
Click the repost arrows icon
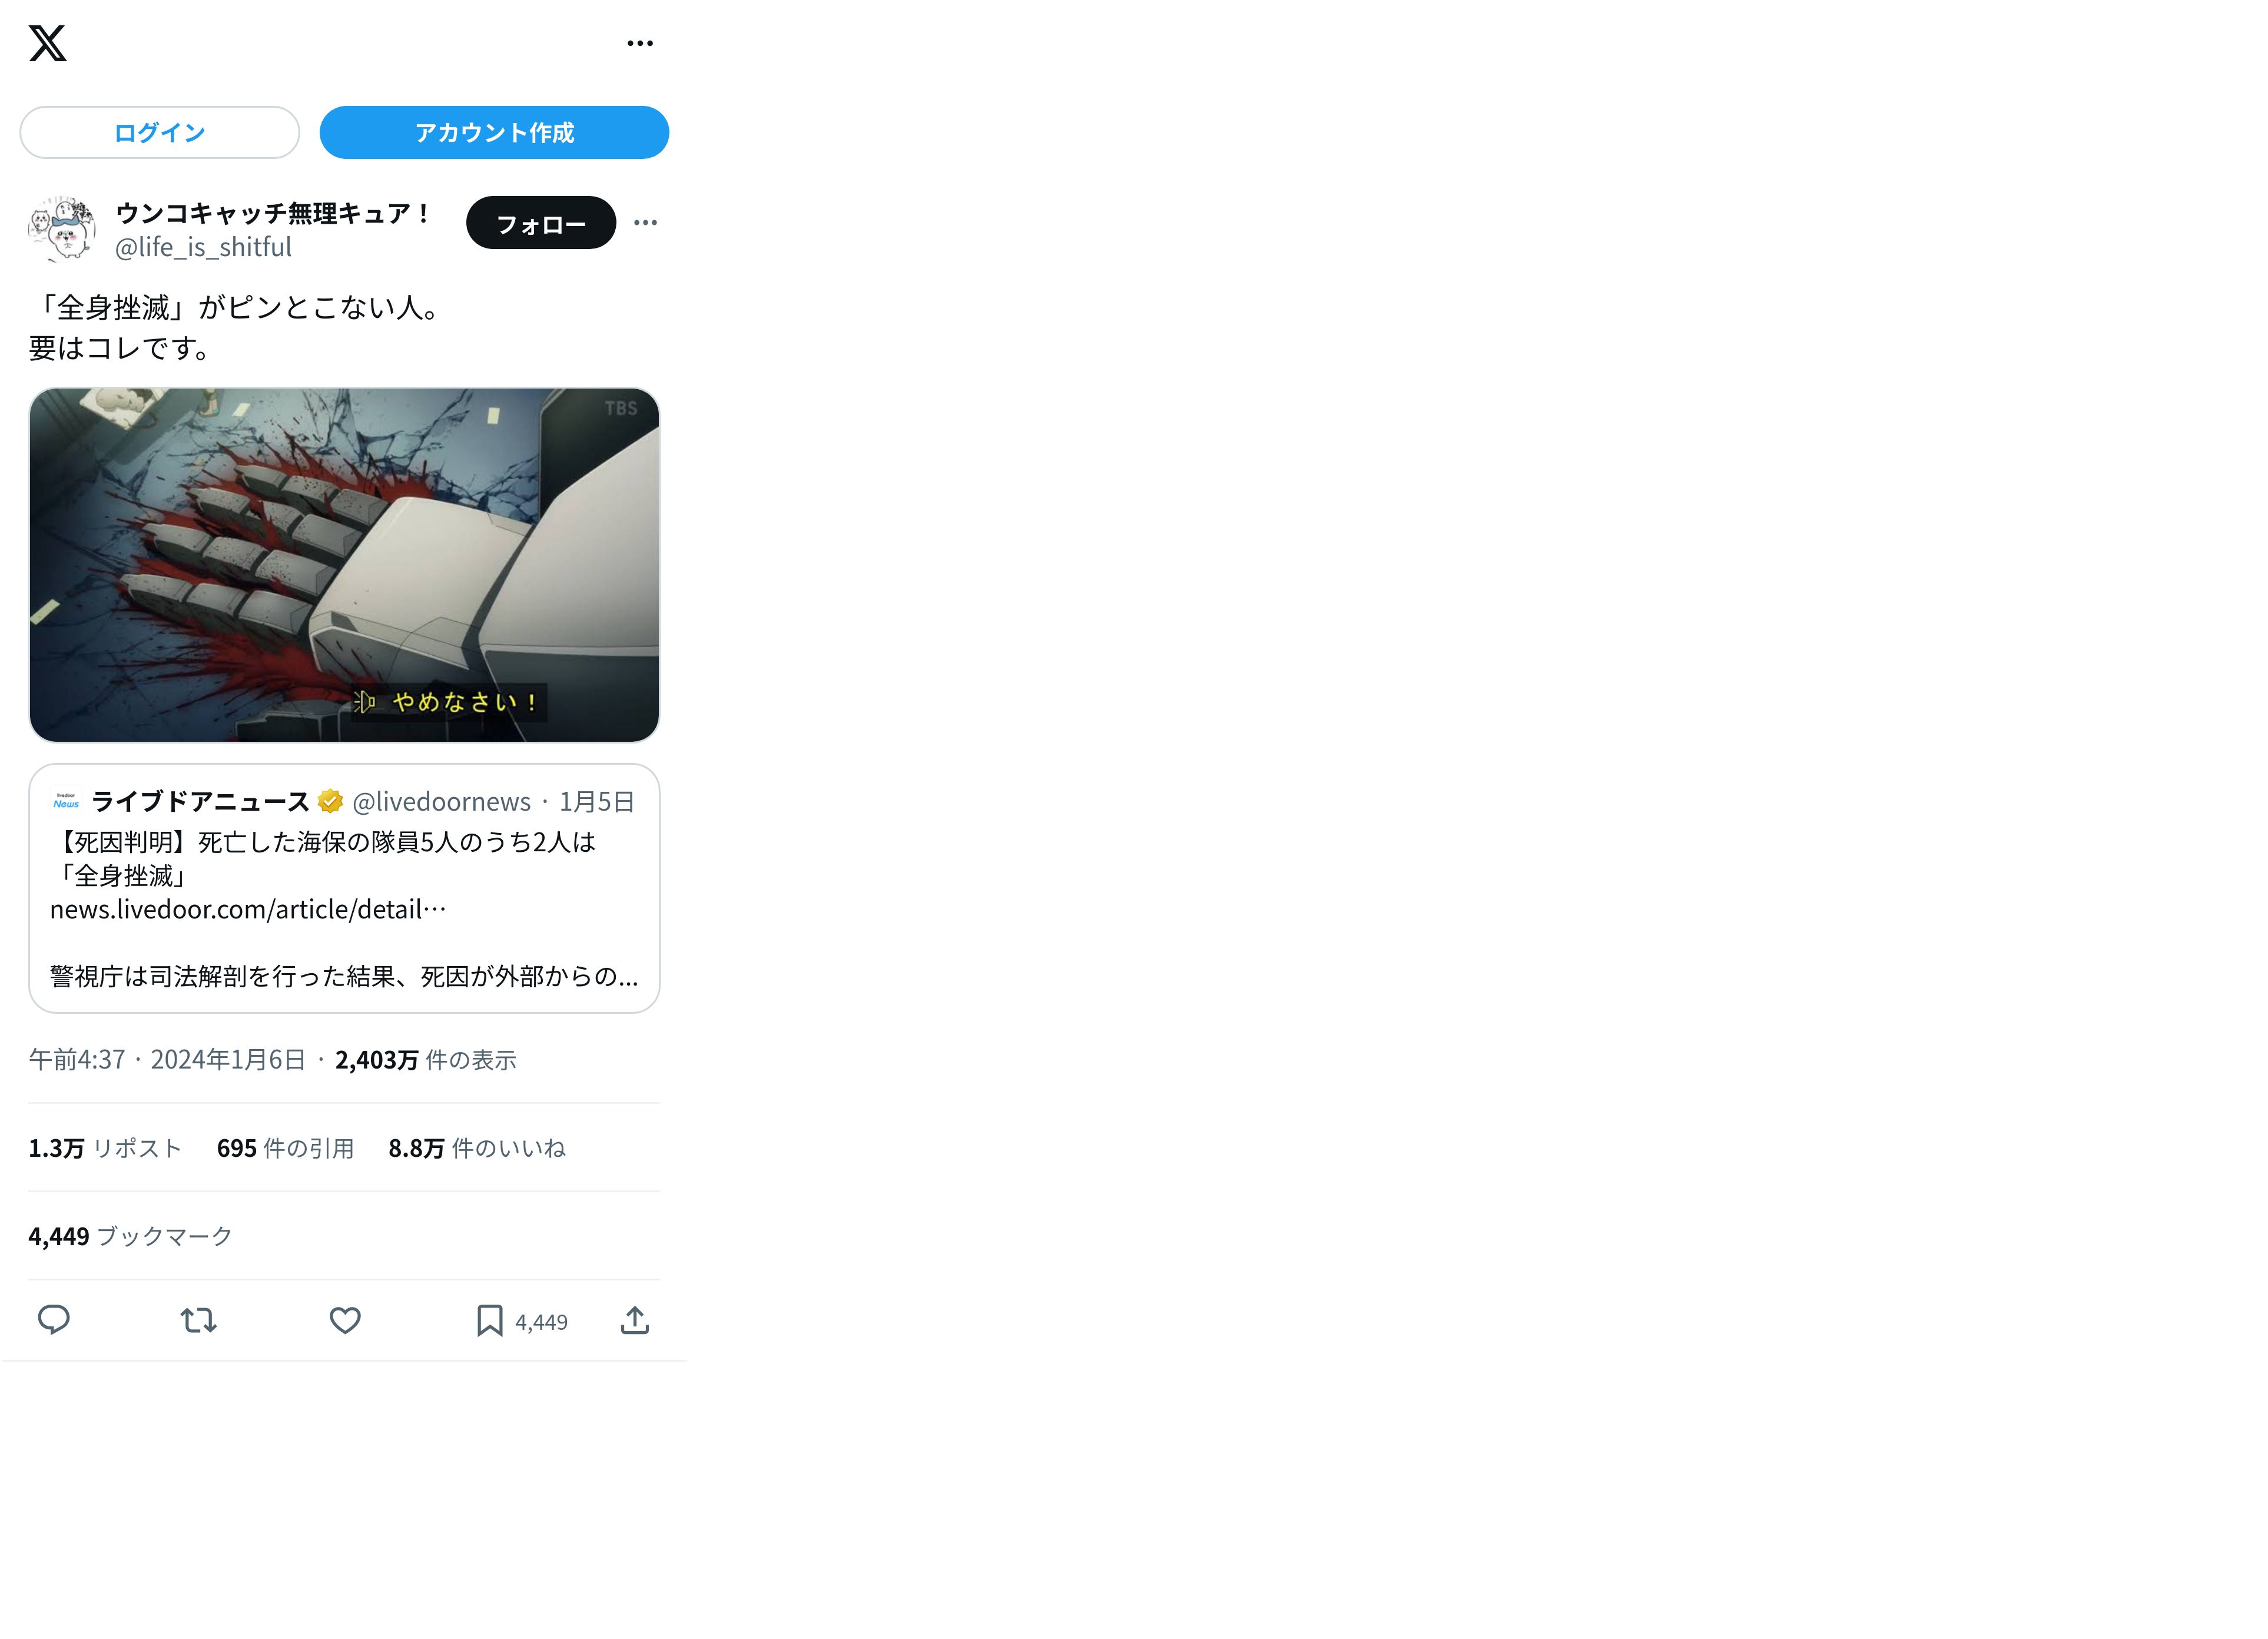pyautogui.click(x=199, y=1321)
